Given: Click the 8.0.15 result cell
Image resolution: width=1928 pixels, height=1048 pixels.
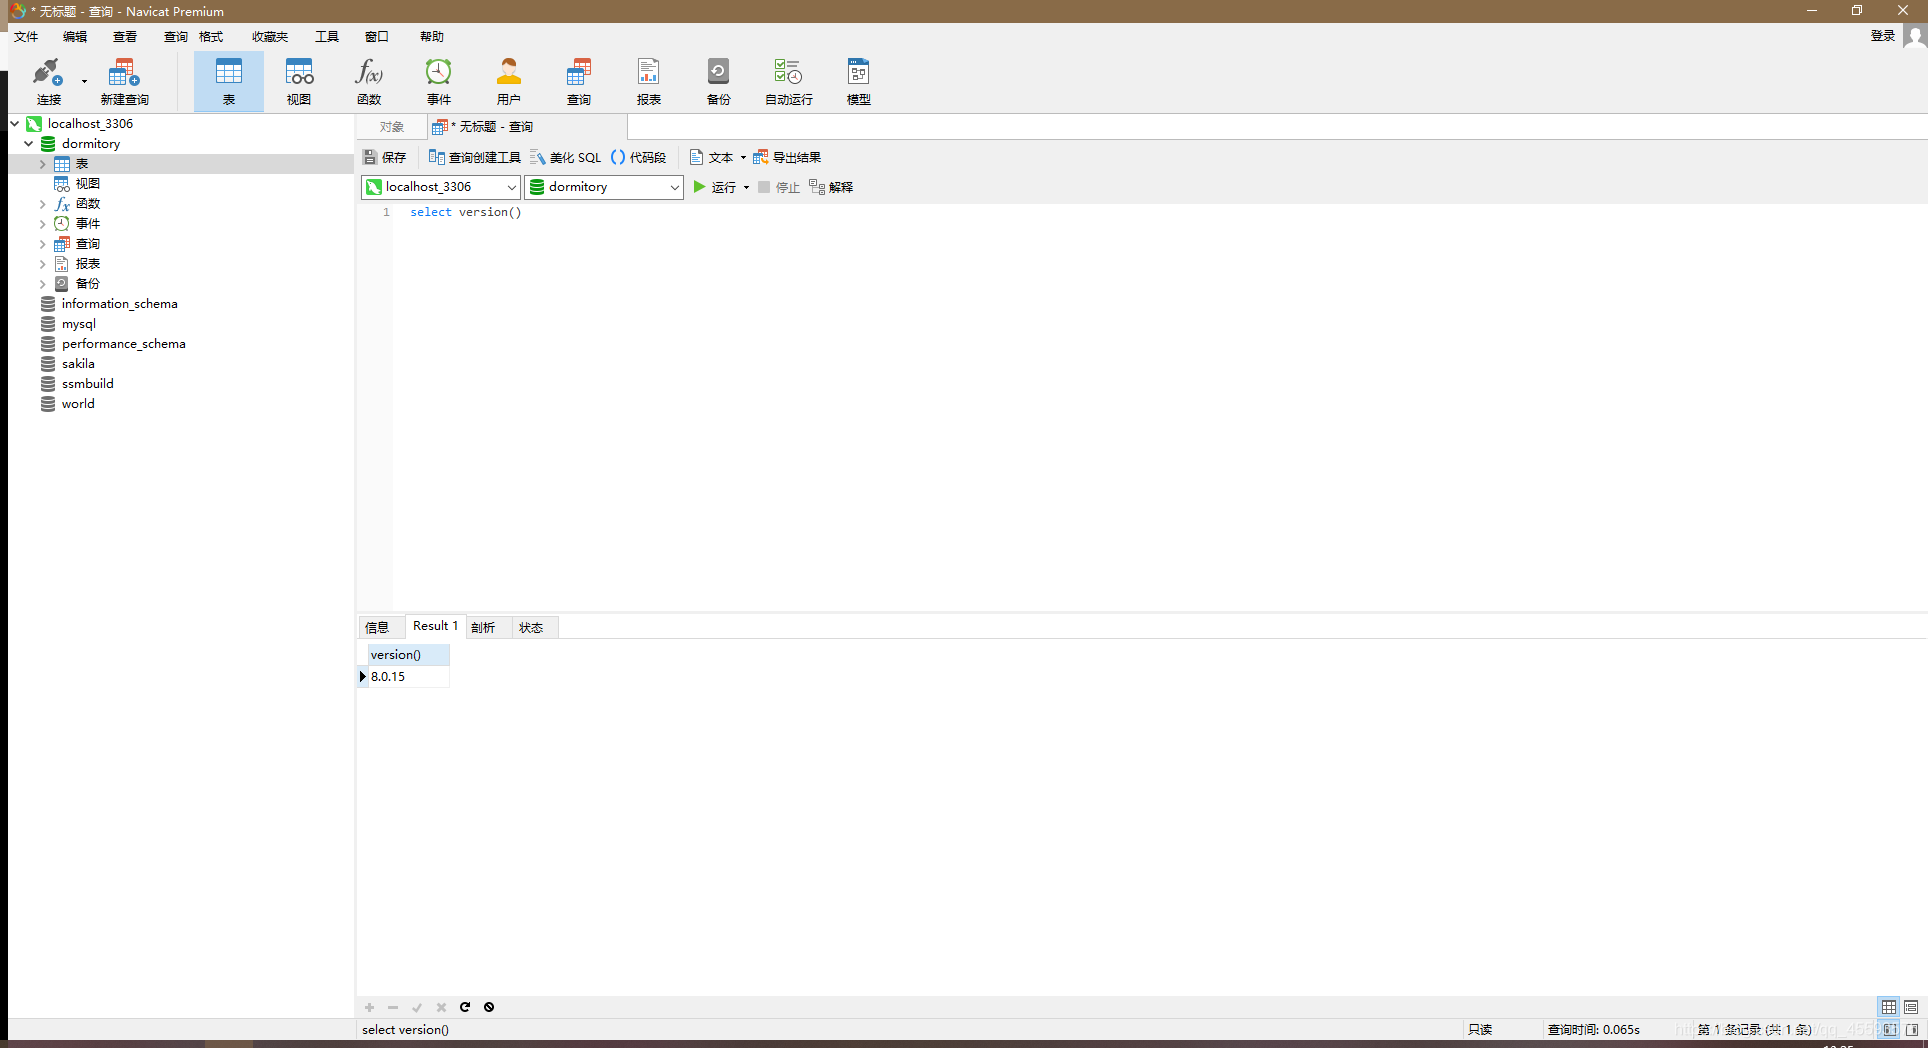Looking at the screenshot, I should pyautogui.click(x=408, y=677).
